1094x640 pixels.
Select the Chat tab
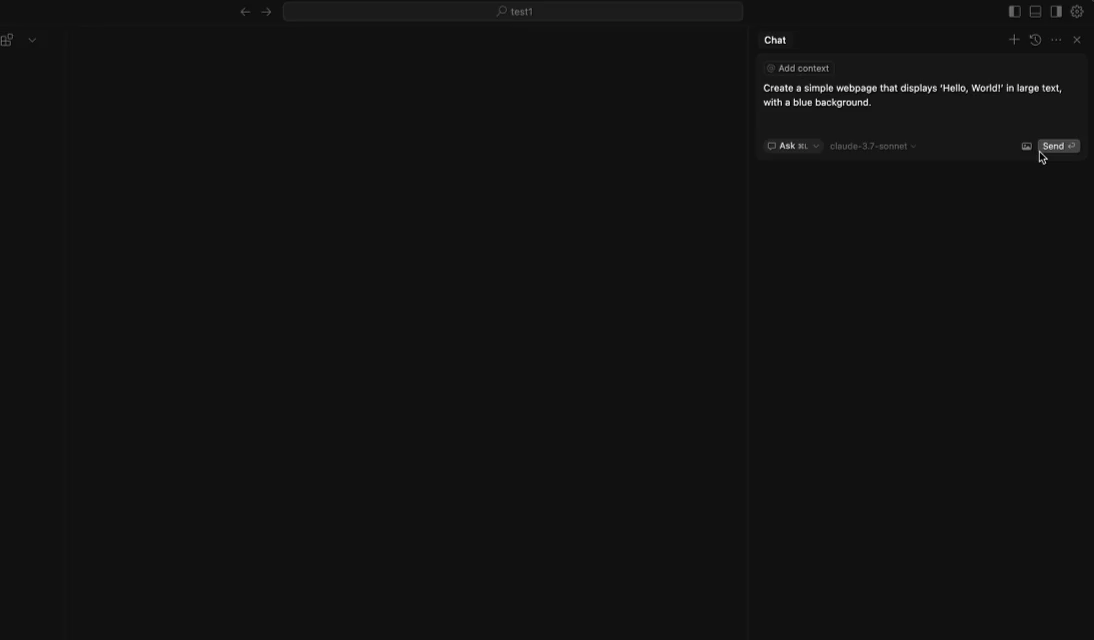click(x=774, y=40)
